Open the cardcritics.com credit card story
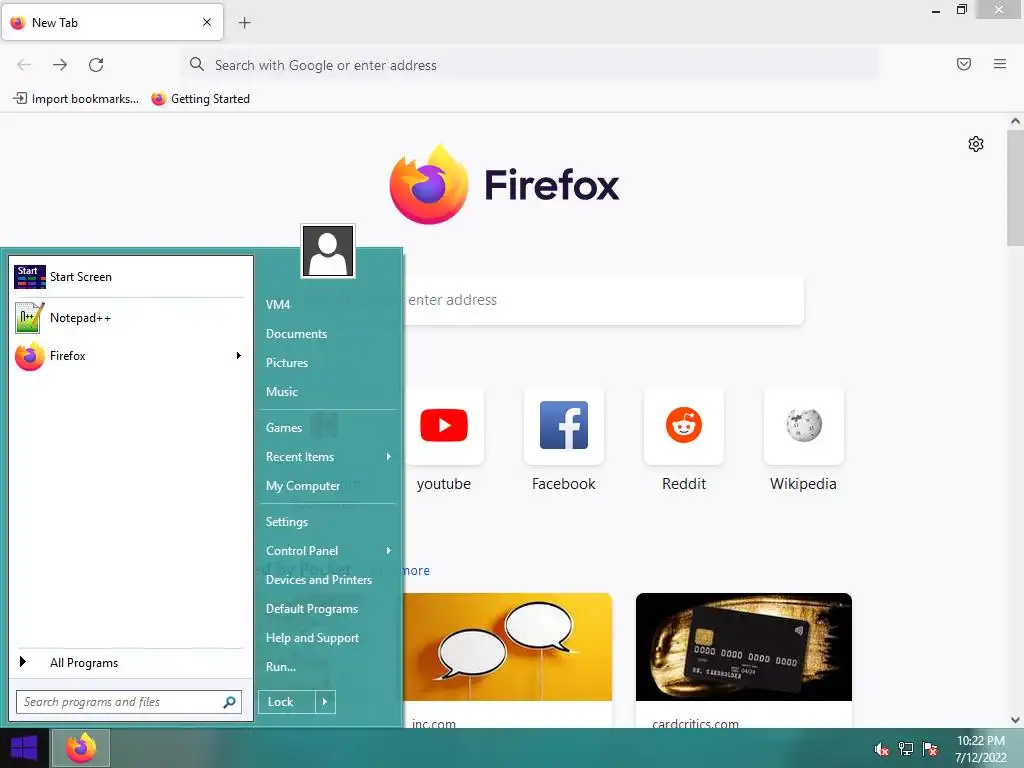Viewport: 1024px width, 768px height. pyautogui.click(x=744, y=660)
